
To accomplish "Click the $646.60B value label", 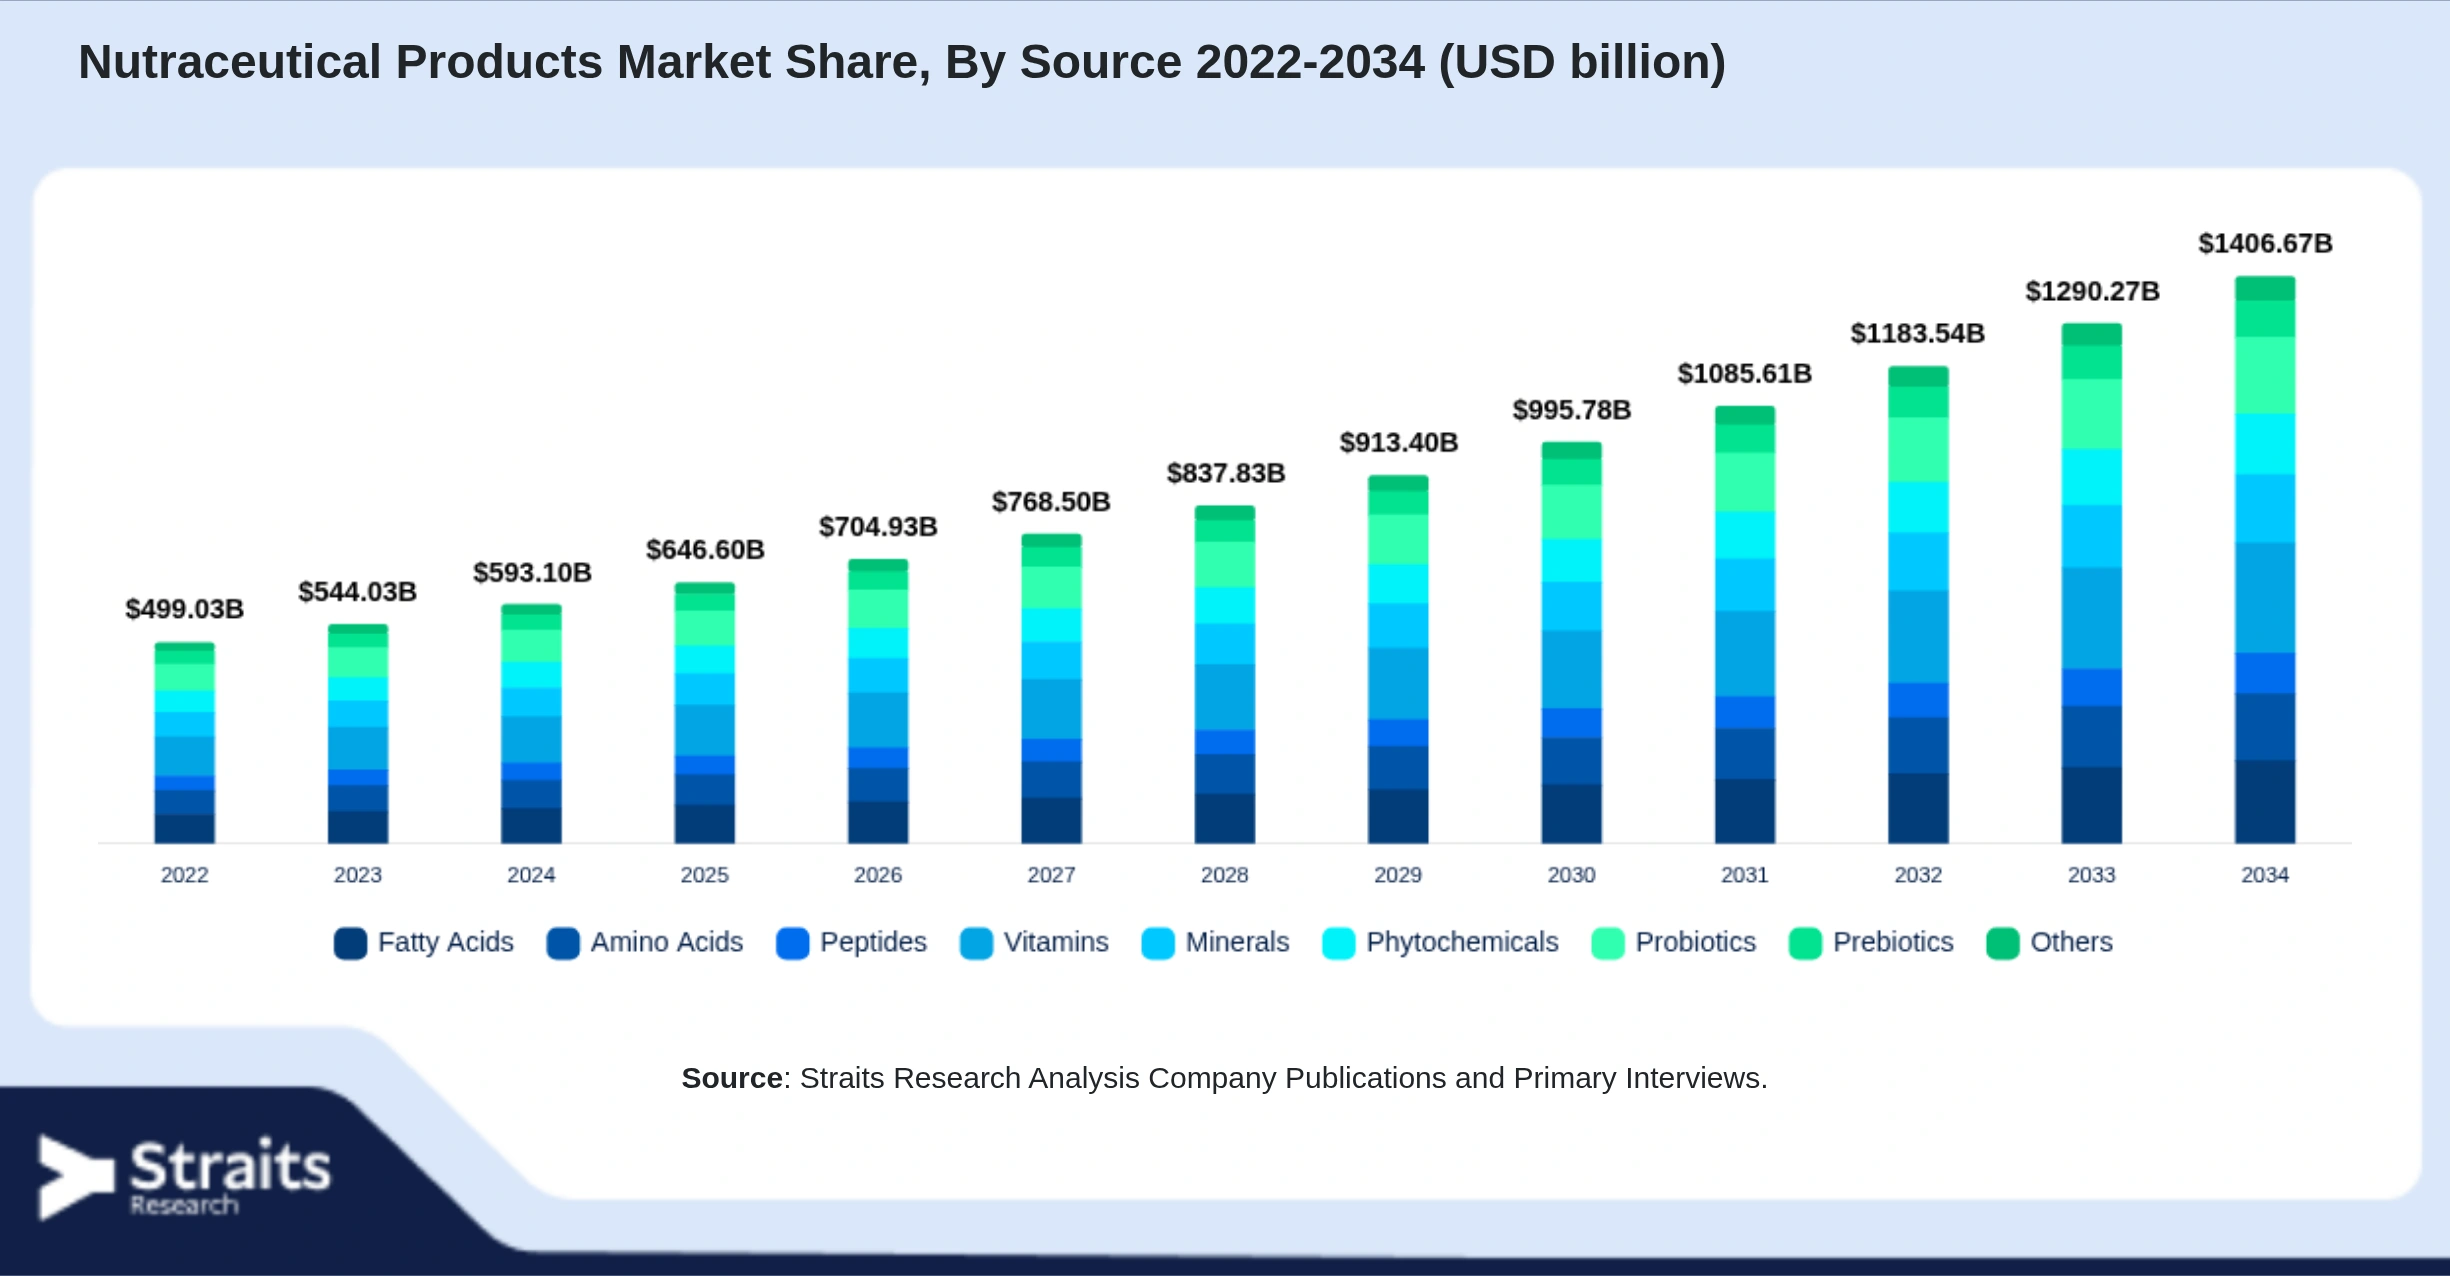I will [x=705, y=550].
